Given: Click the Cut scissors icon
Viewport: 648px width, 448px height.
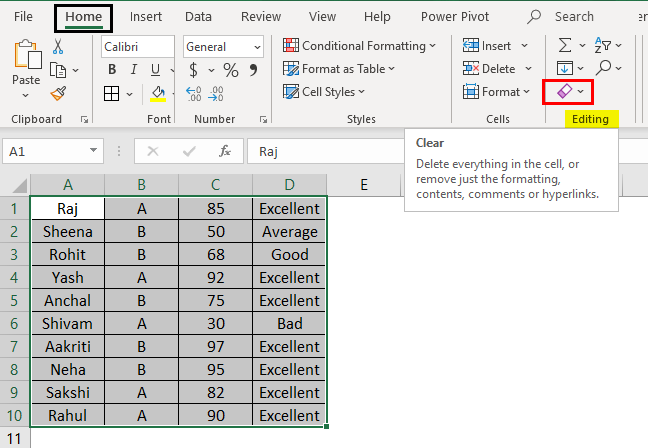Looking at the screenshot, I should pyautogui.click(x=58, y=47).
